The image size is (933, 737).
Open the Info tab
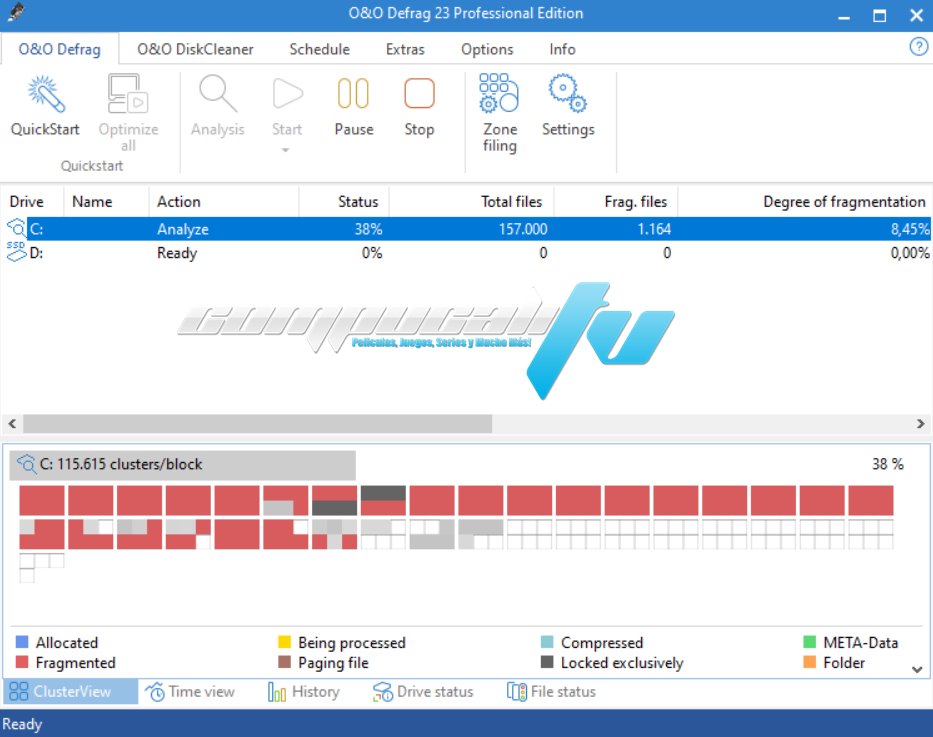pos(562,49)
